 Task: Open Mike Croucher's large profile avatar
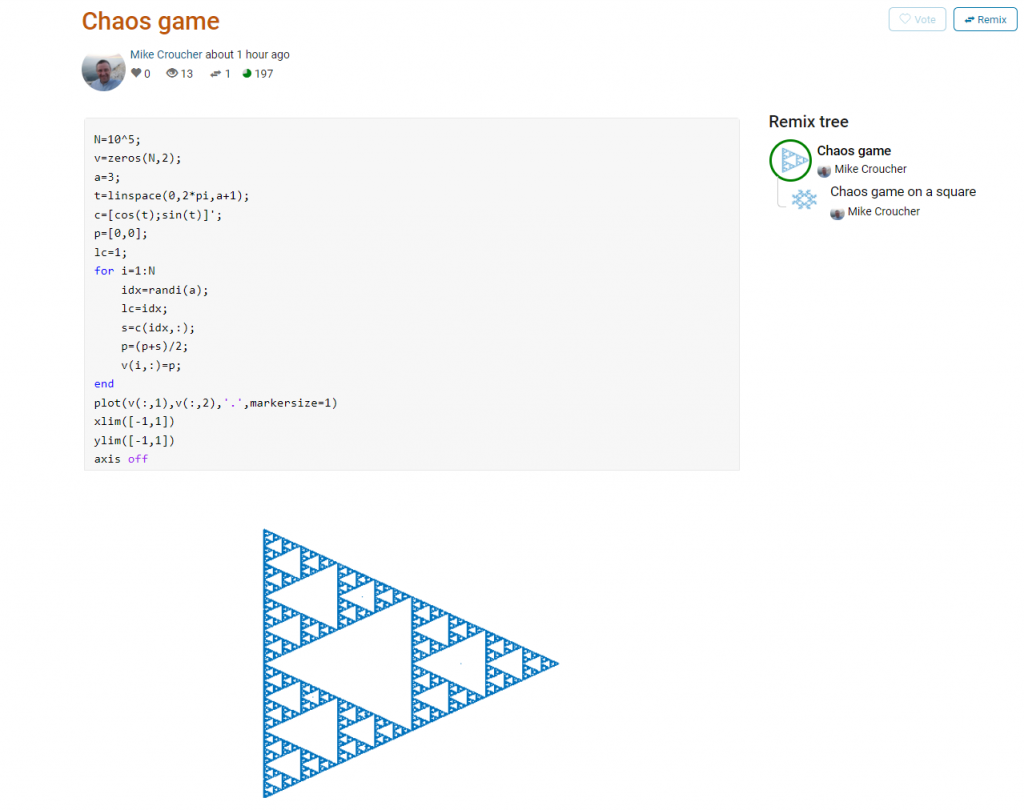[x=104, y=68]
